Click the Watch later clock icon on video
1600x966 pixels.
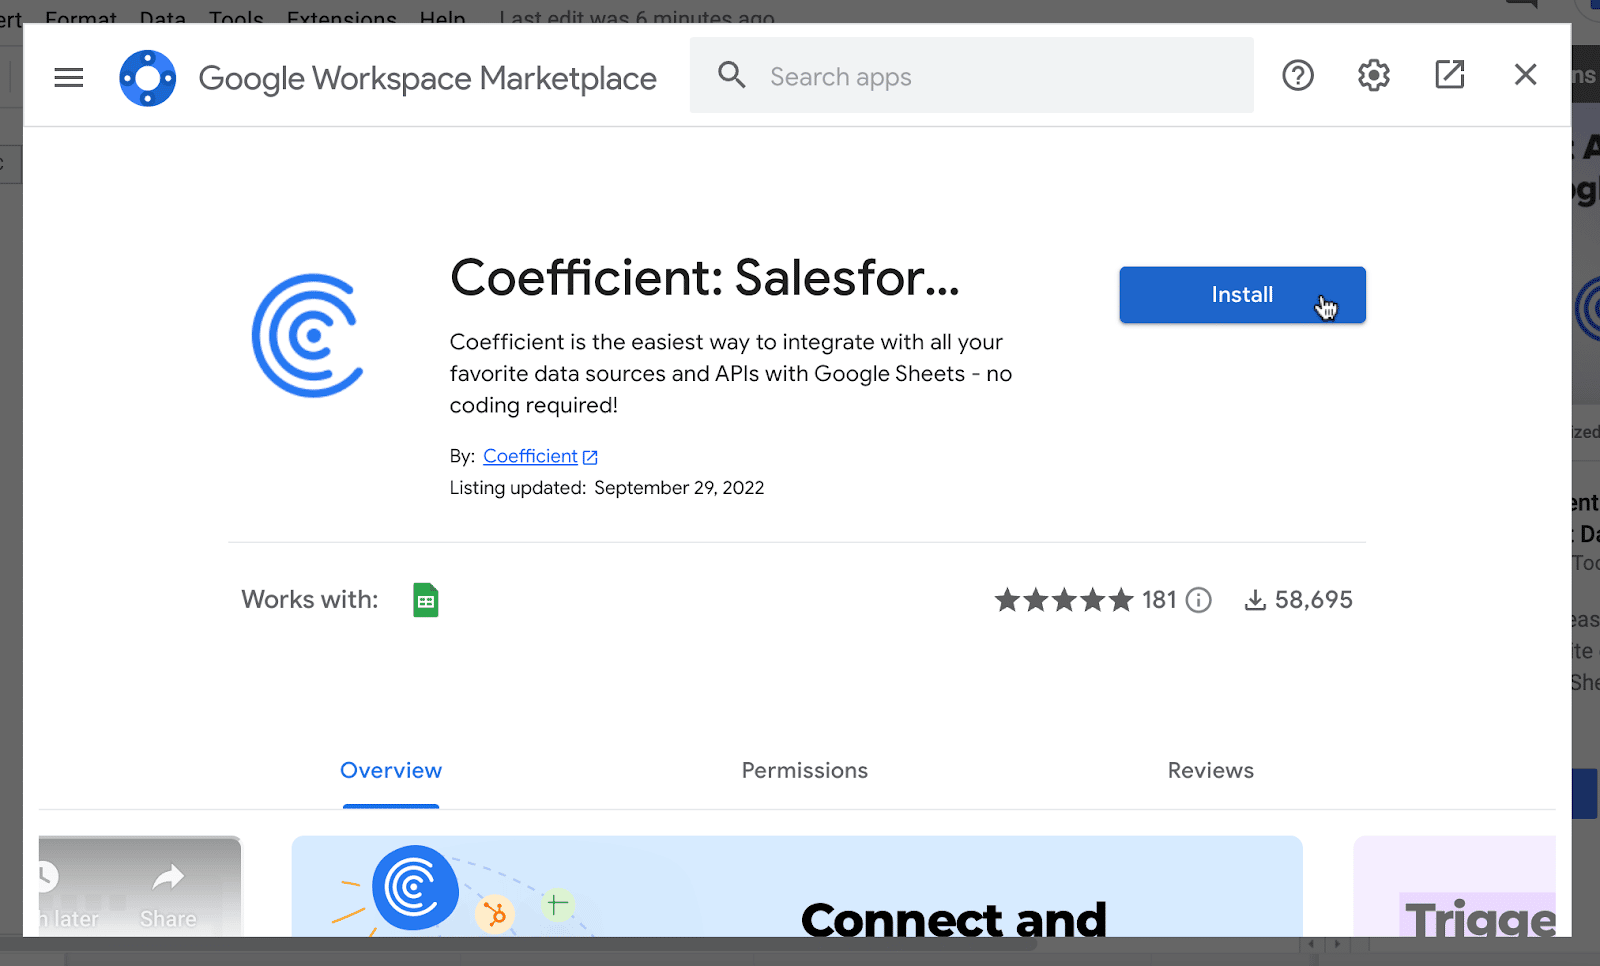pos(46,877)
